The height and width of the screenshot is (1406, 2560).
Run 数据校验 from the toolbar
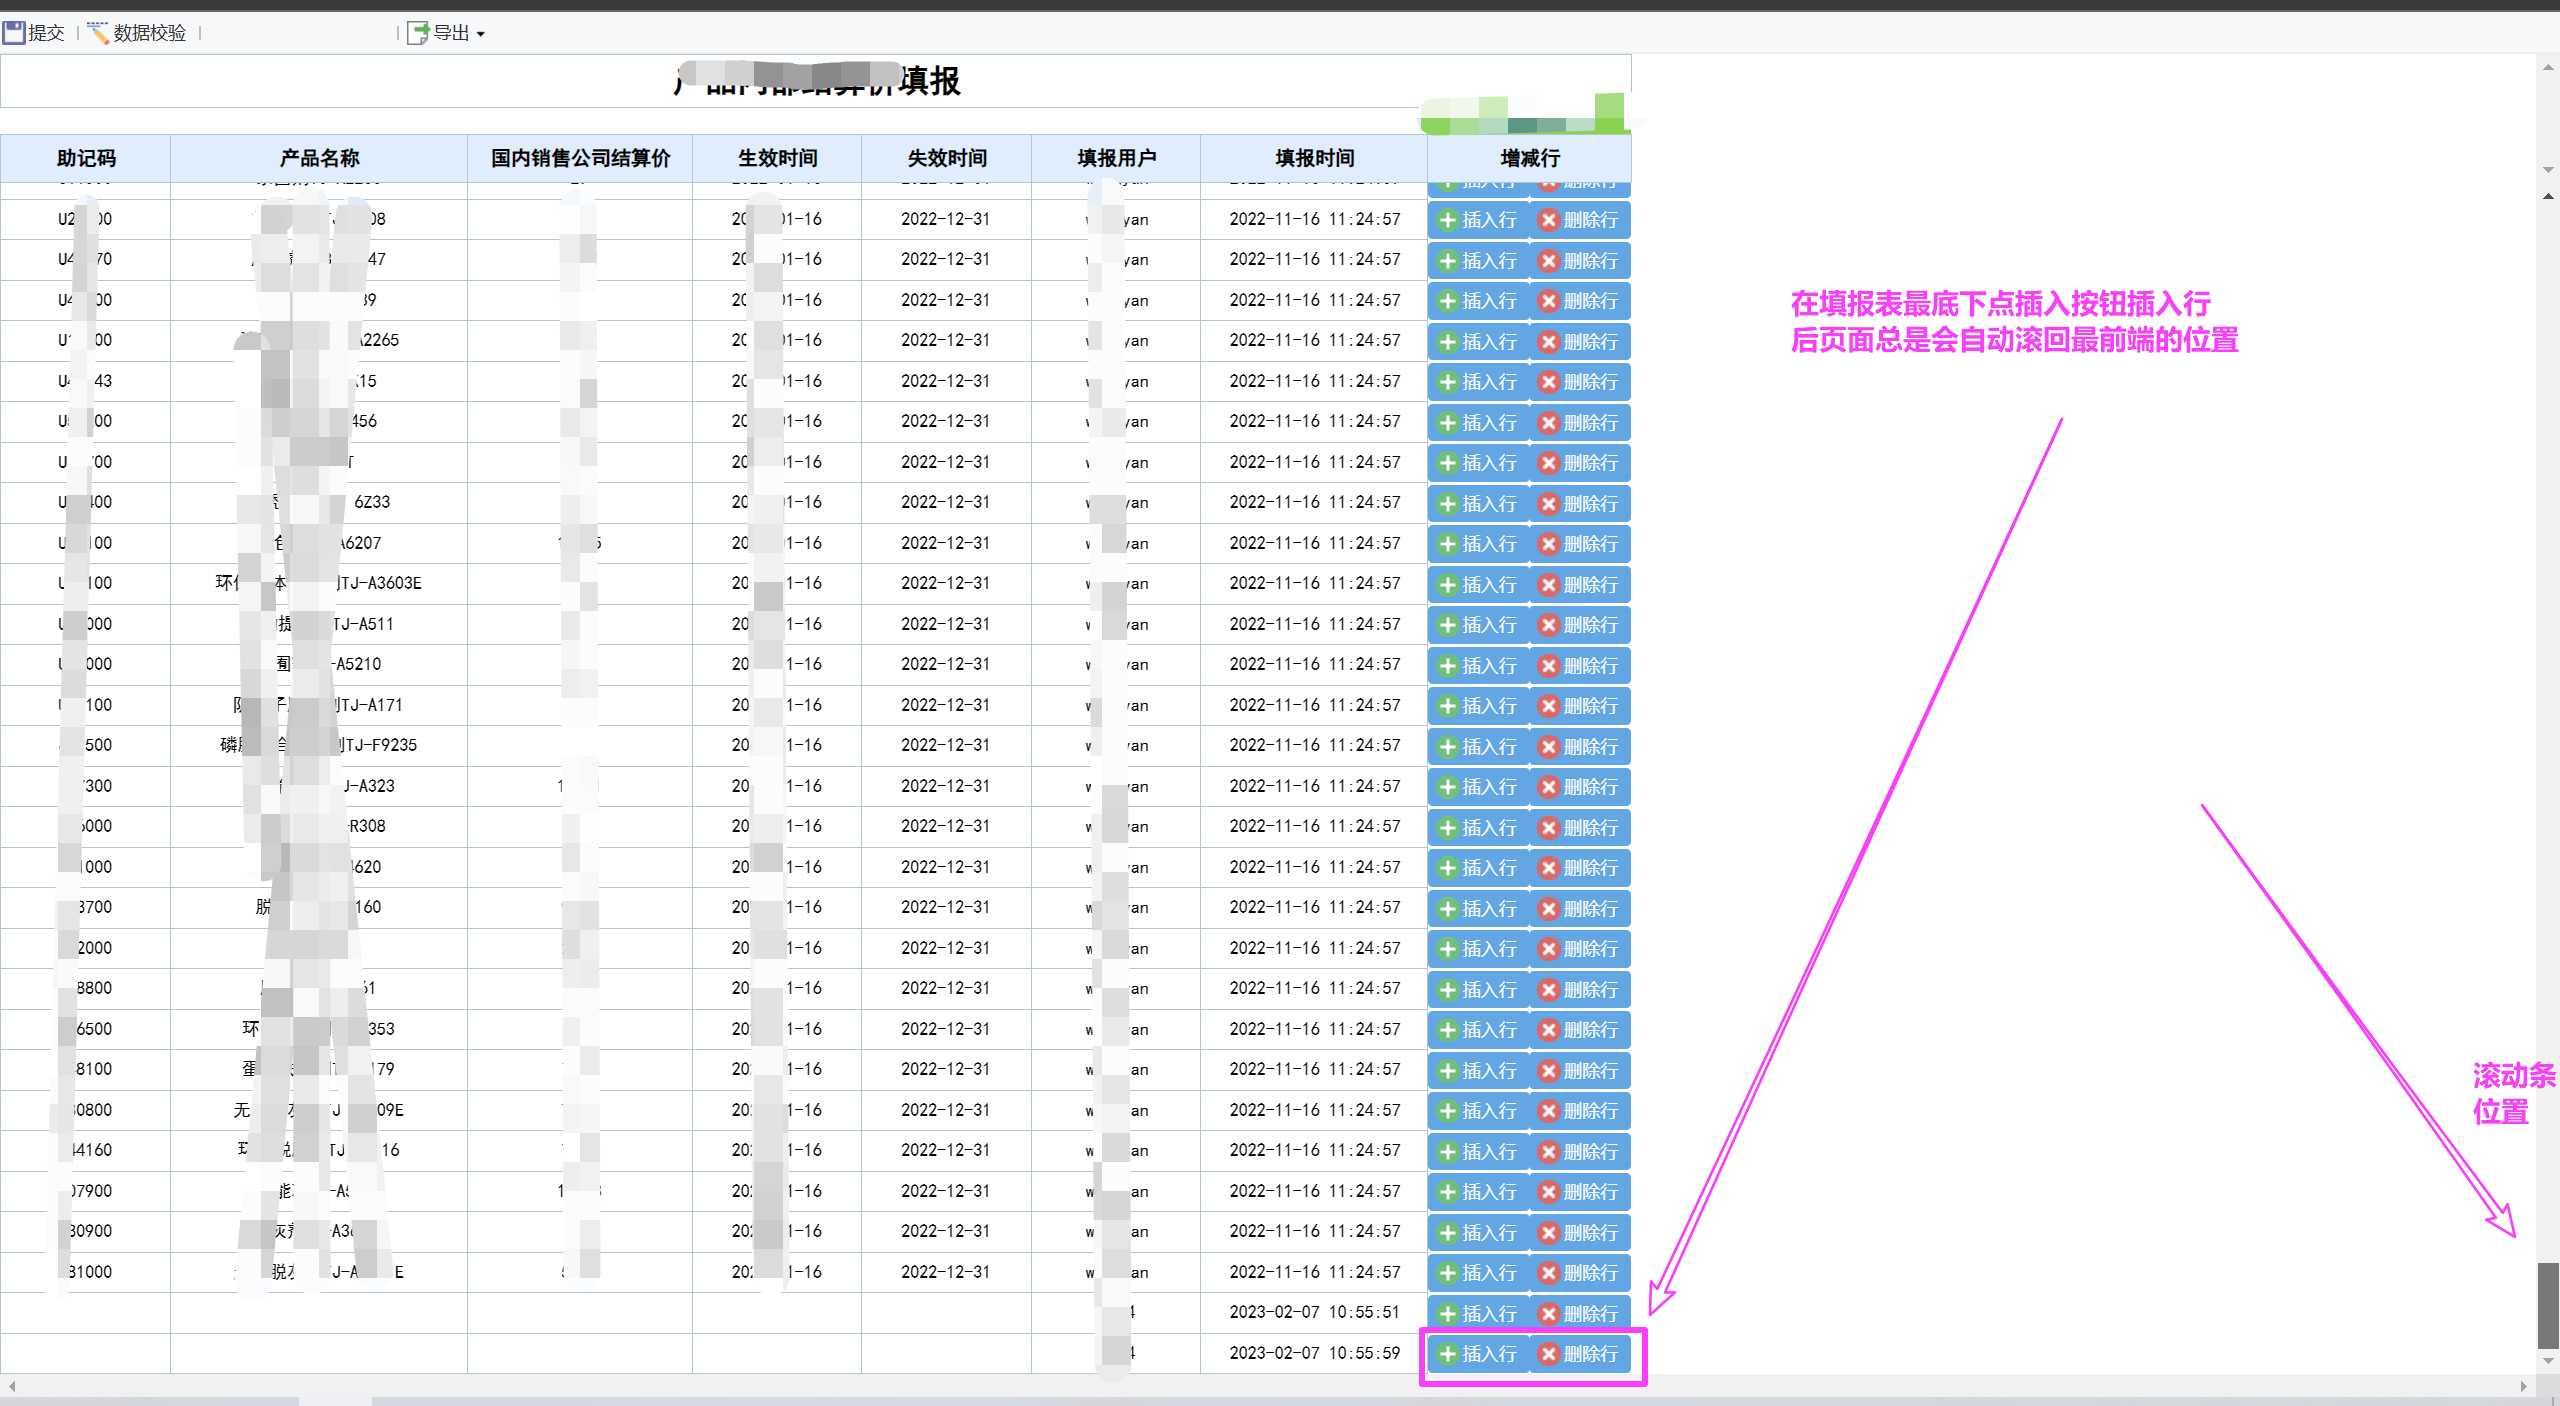(x=138, y=33)
